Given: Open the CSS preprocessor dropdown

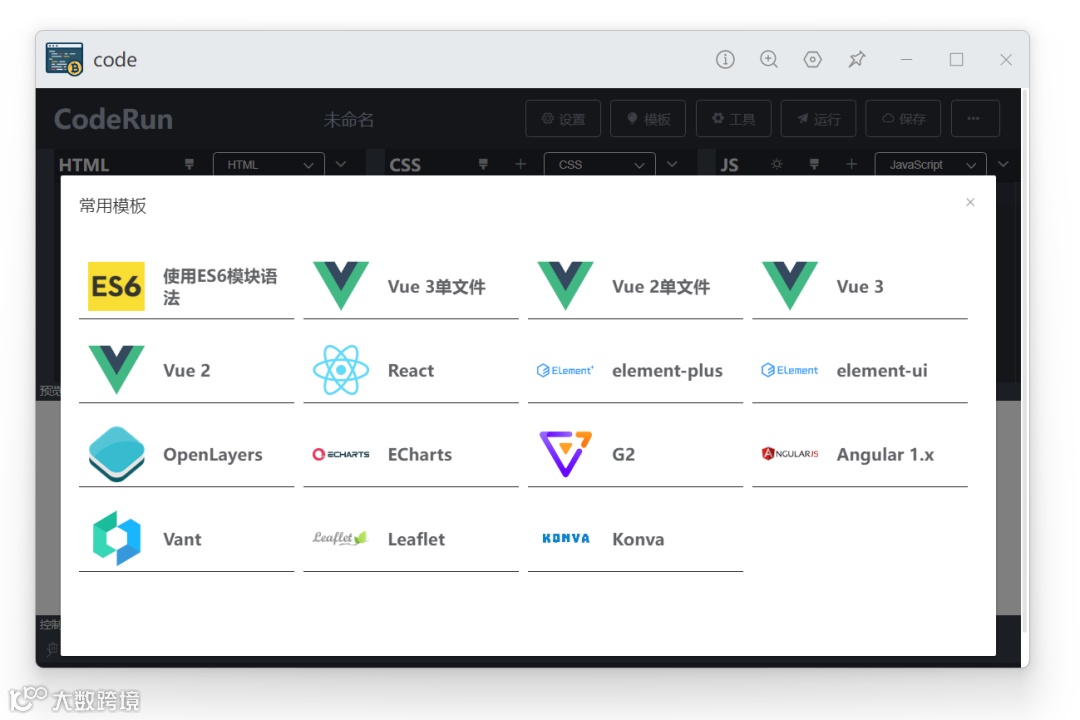Looking at the screenshot, I should 599,165.
